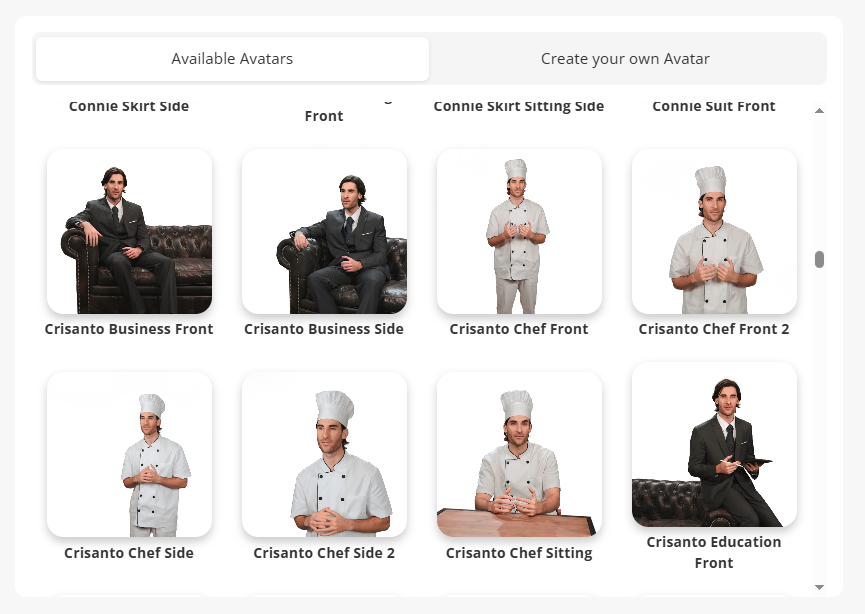Click the avatar list scrollbar thumb
Image resolution: width=865 pixels, height=614 pixels.
coord(819,259)
